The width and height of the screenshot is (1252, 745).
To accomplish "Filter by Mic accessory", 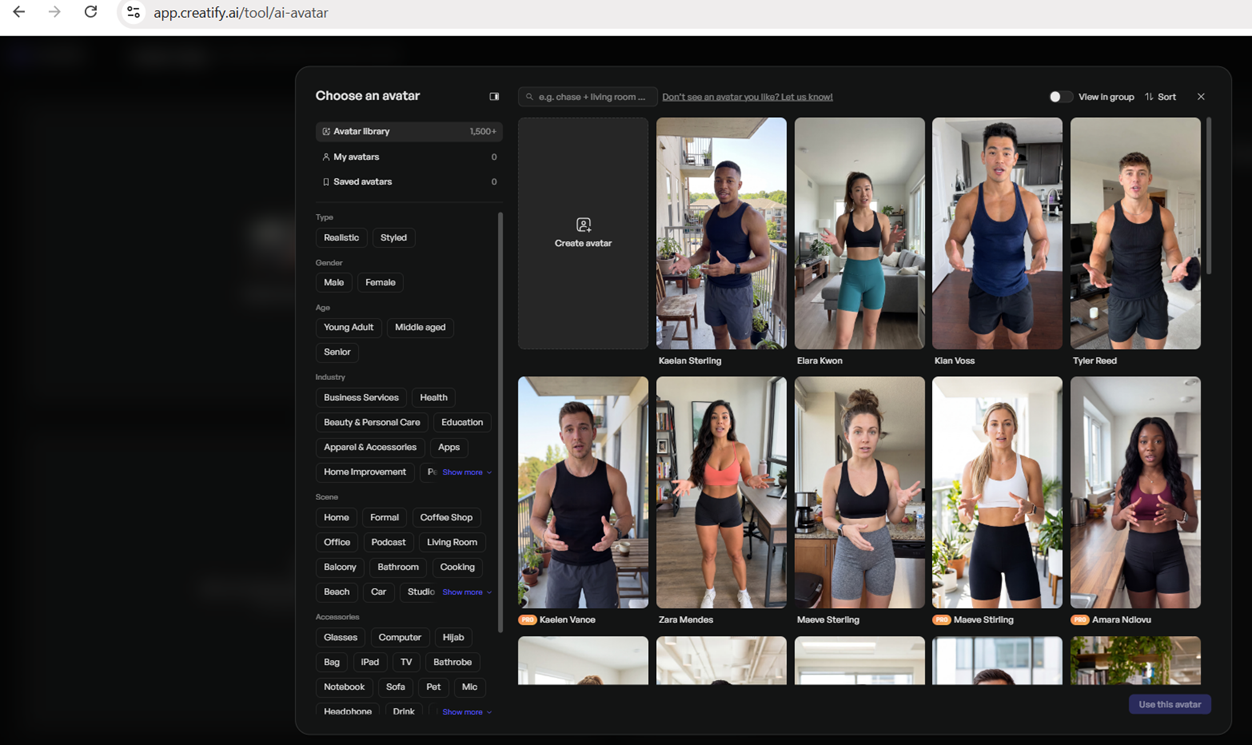I will pyautogui.click(x=469, y=688).
